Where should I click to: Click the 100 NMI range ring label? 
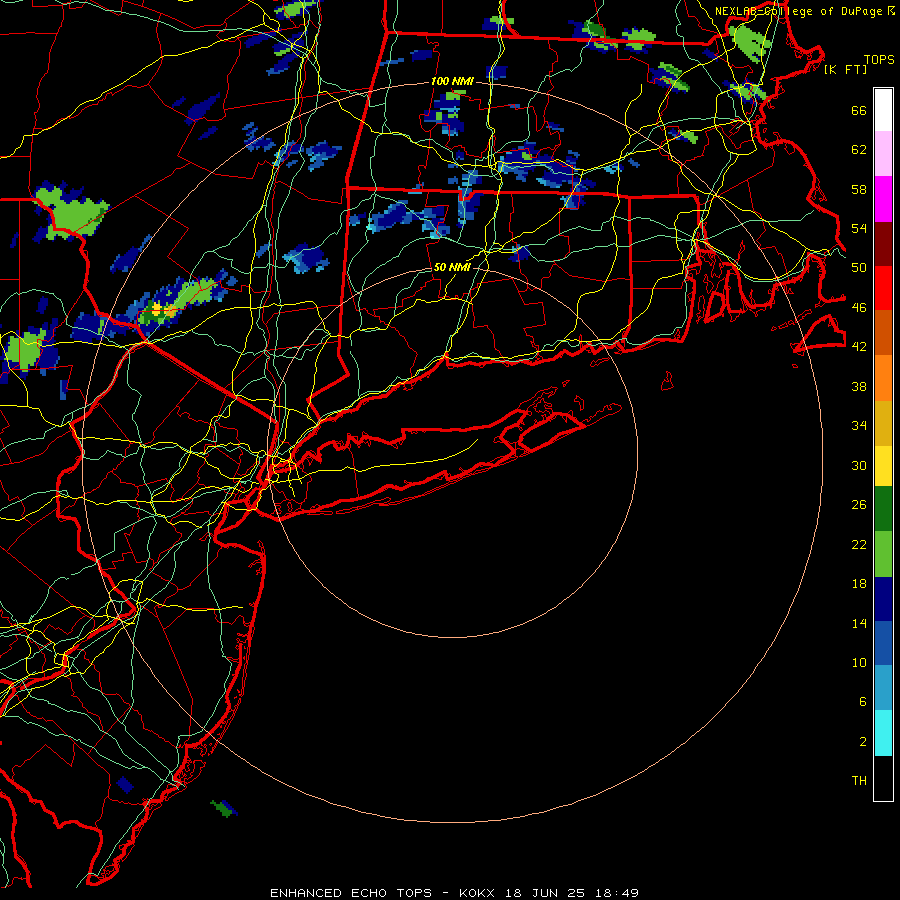[452, 82]
